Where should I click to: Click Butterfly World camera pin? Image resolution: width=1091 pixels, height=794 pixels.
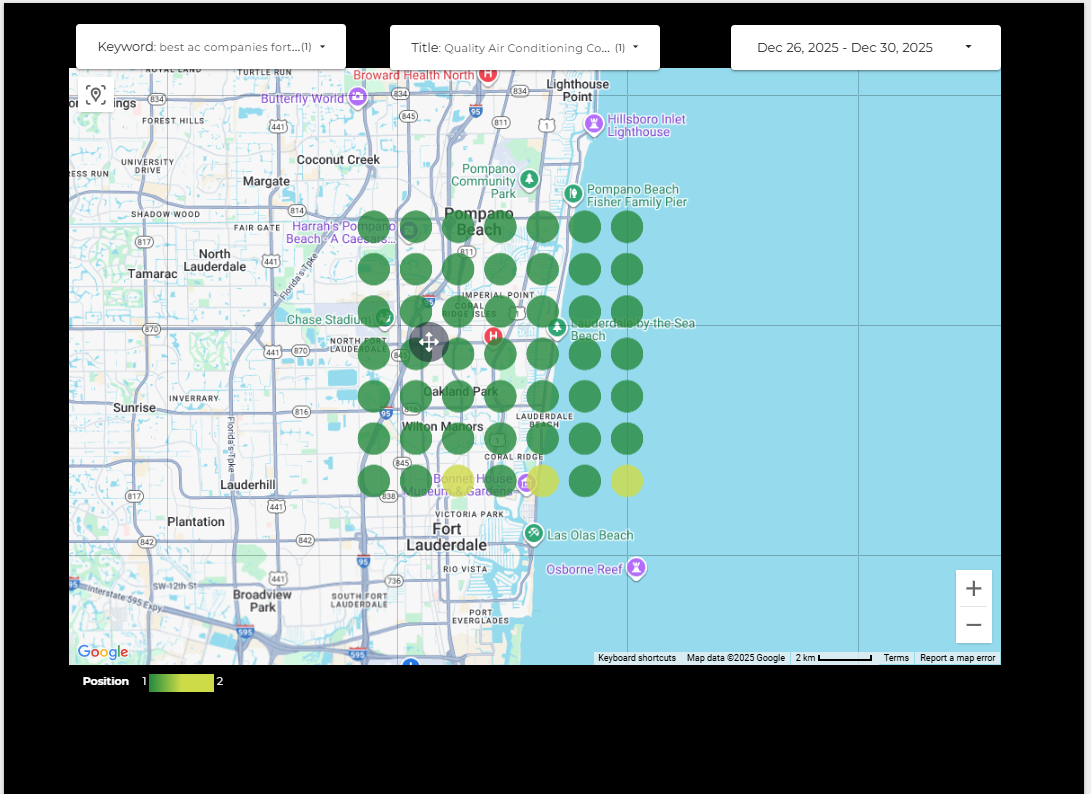pyautogui.click(x=358, y=98)
